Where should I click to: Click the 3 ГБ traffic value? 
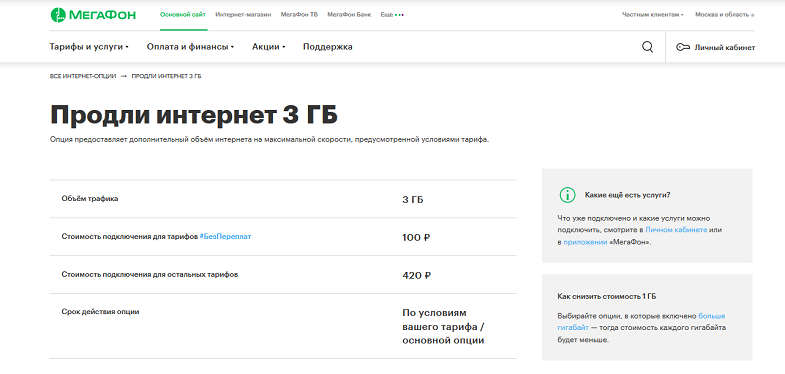pos(413,200)
